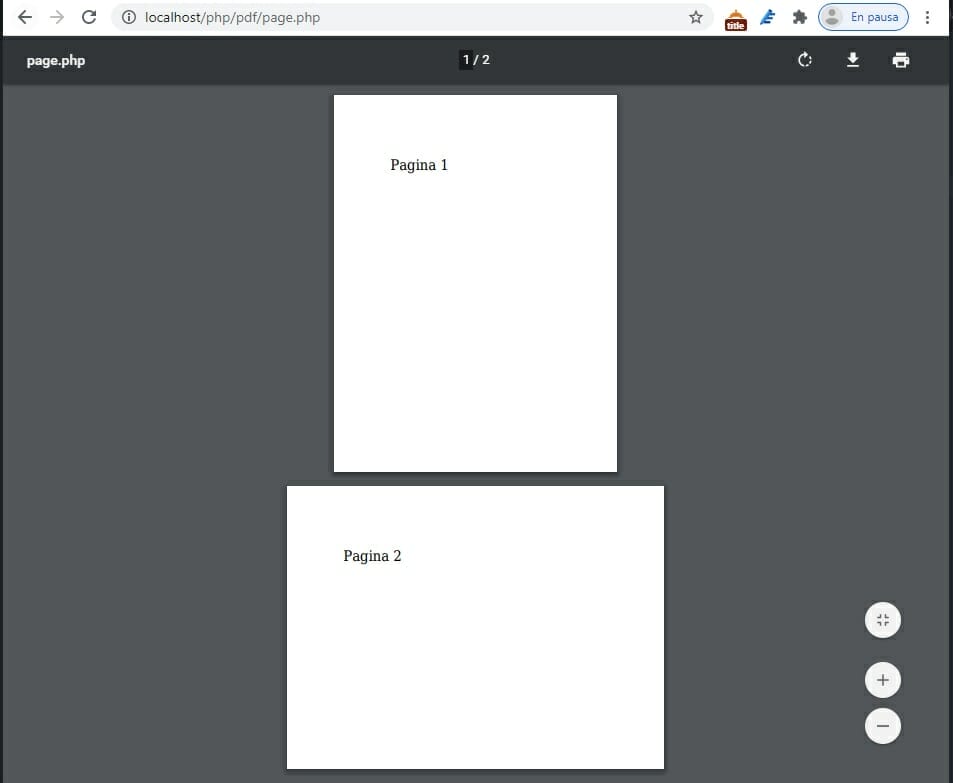Open the Chrome three-dot menu

(x=928, y=17)
